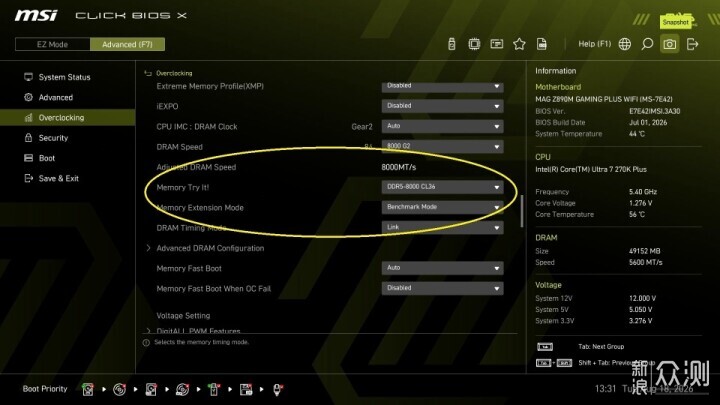Image resolution: width=720 pixels, height=405 pixels.
Task: Click the CPU chip toolbar icon
Action: pos(474,44)
